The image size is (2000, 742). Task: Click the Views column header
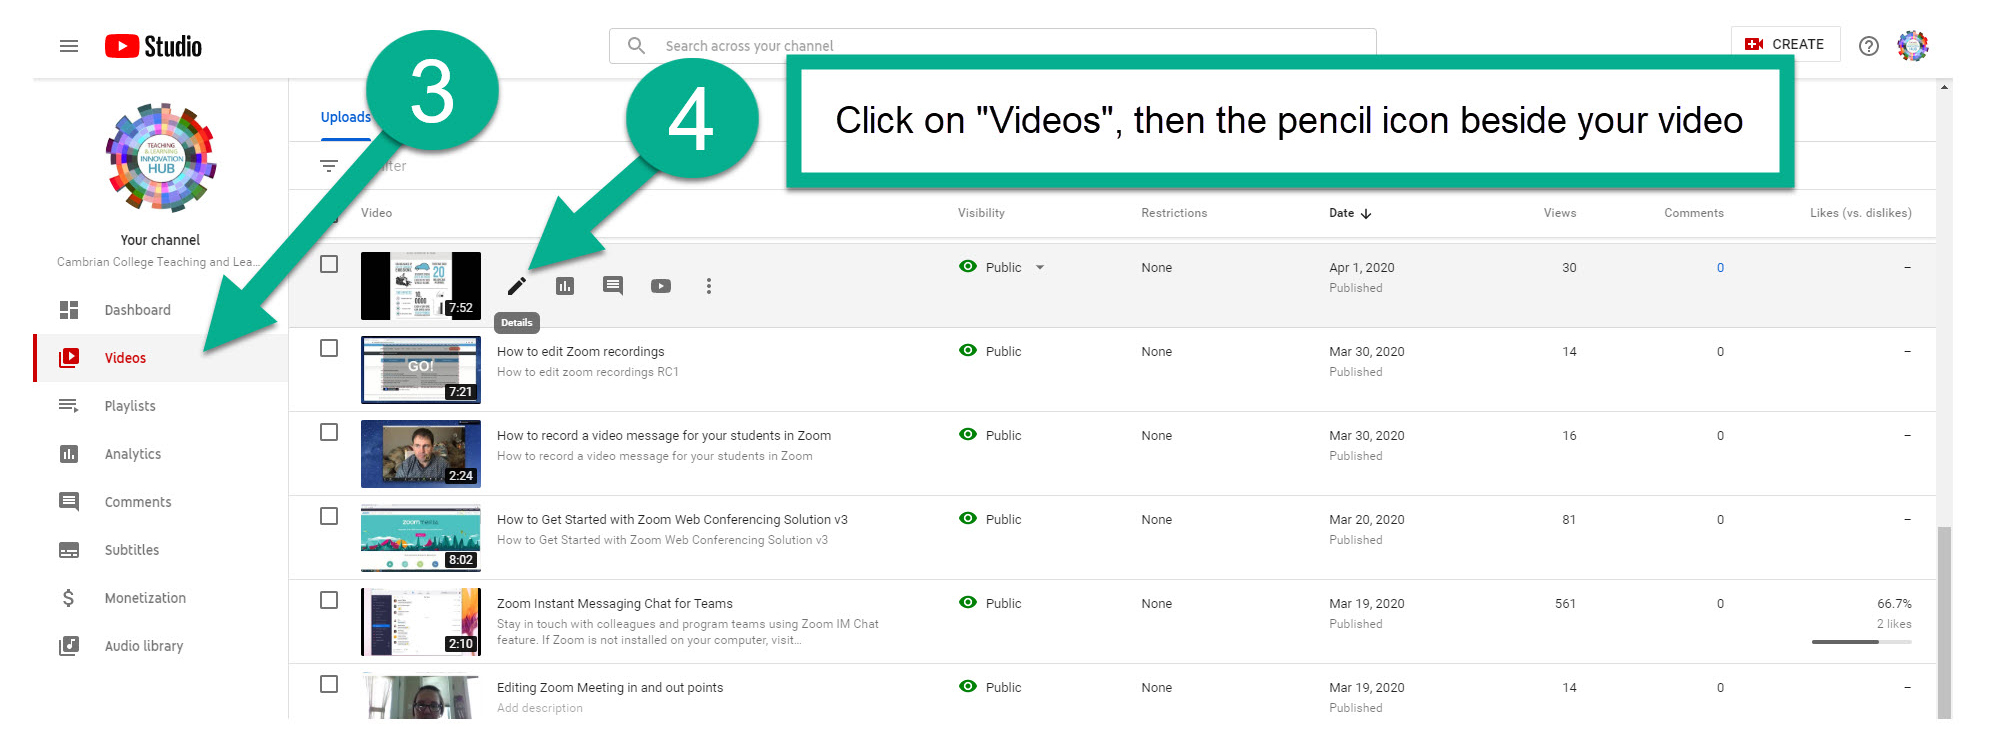tap(1559, 213)
